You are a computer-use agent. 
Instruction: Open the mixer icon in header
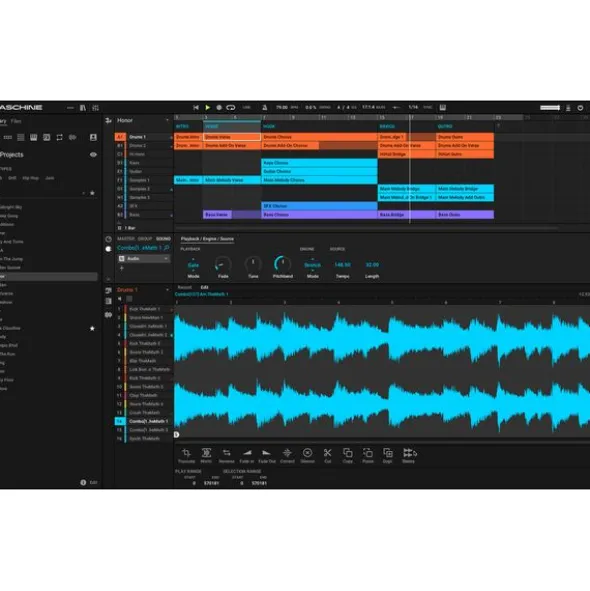coord(96,108)
